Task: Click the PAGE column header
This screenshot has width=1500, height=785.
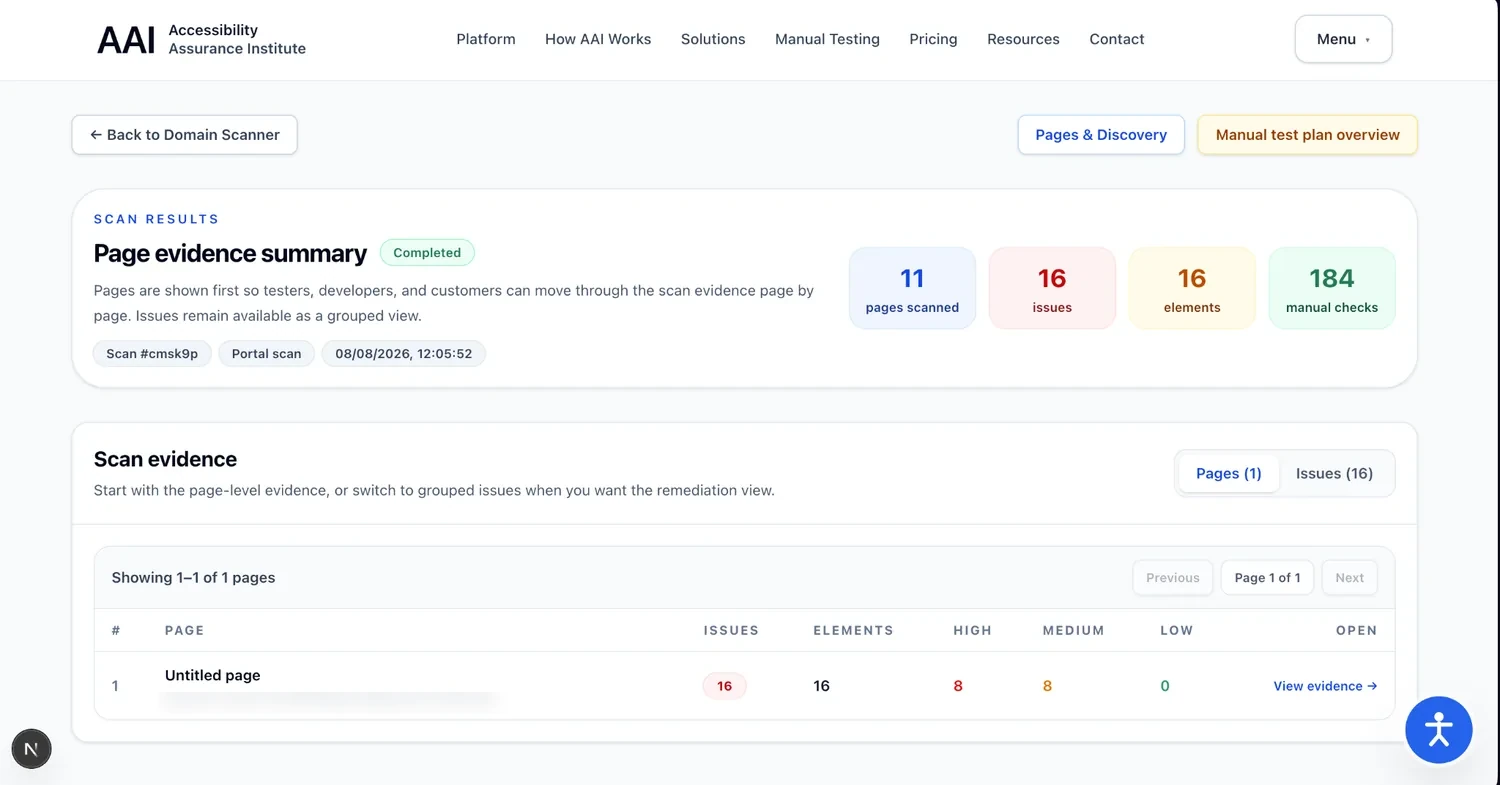Action: [x=184, y=631]
